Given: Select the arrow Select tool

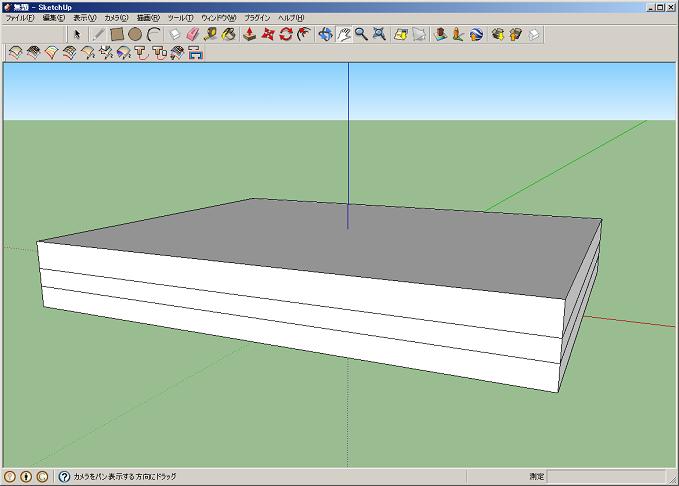Looking at the screenshot, I should click(76, 34).
